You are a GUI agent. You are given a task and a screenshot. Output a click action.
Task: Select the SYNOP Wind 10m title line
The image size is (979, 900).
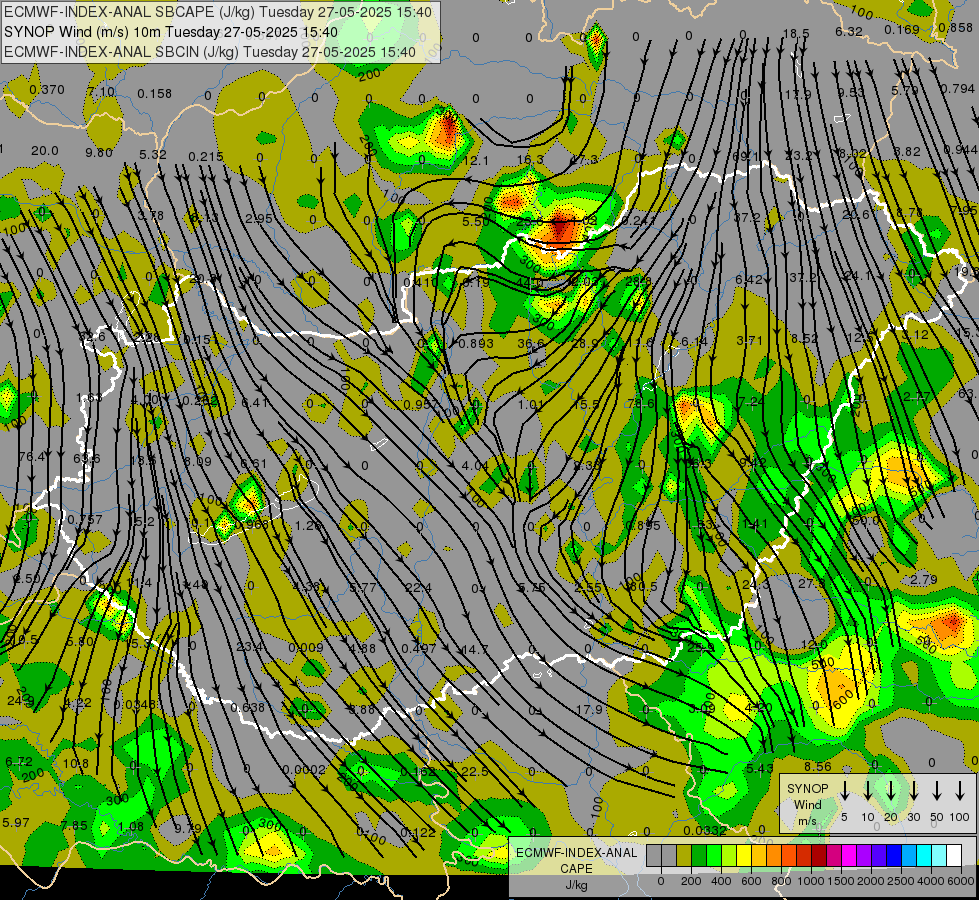point(170,32)
